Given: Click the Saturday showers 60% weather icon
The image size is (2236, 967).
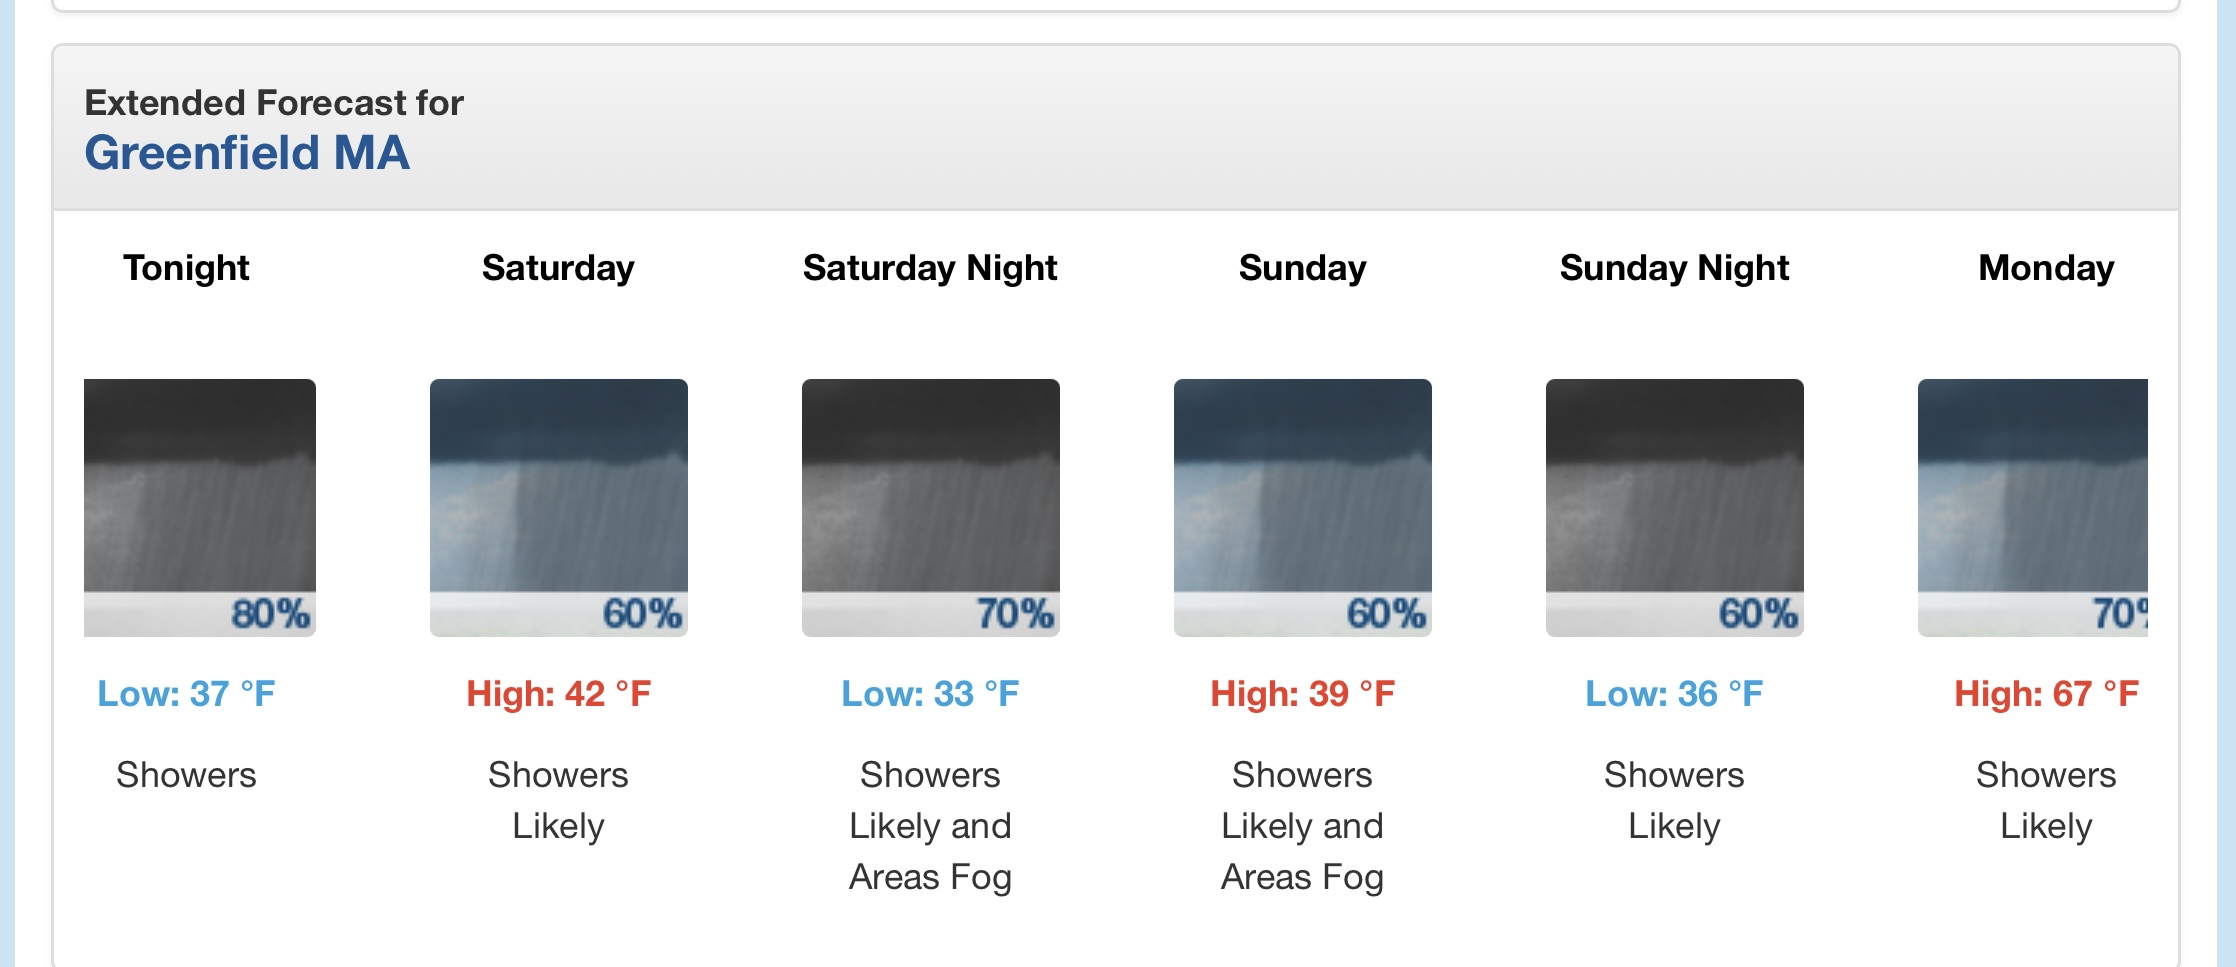Looking at the screenshot, I should pyautogui.click(x=559, y=508).
